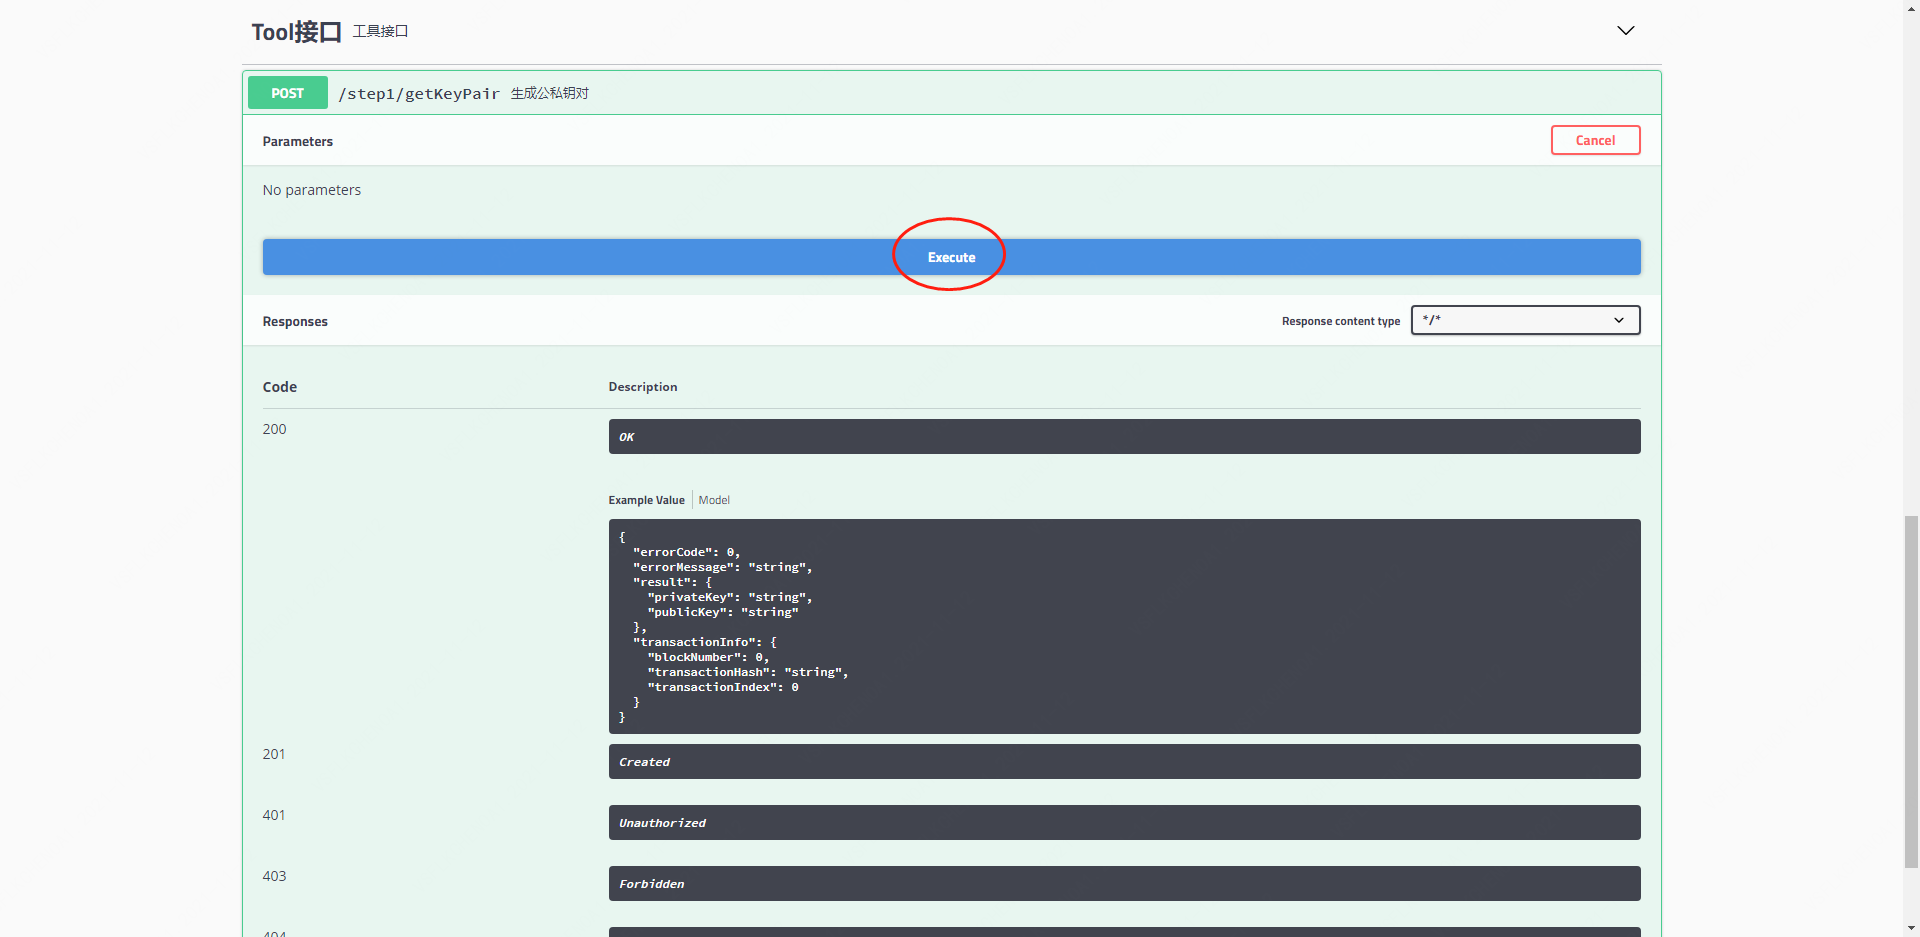Screen dimensions: 1920x937
Task: Select the 403 response code
Action: tap(274, 876)
